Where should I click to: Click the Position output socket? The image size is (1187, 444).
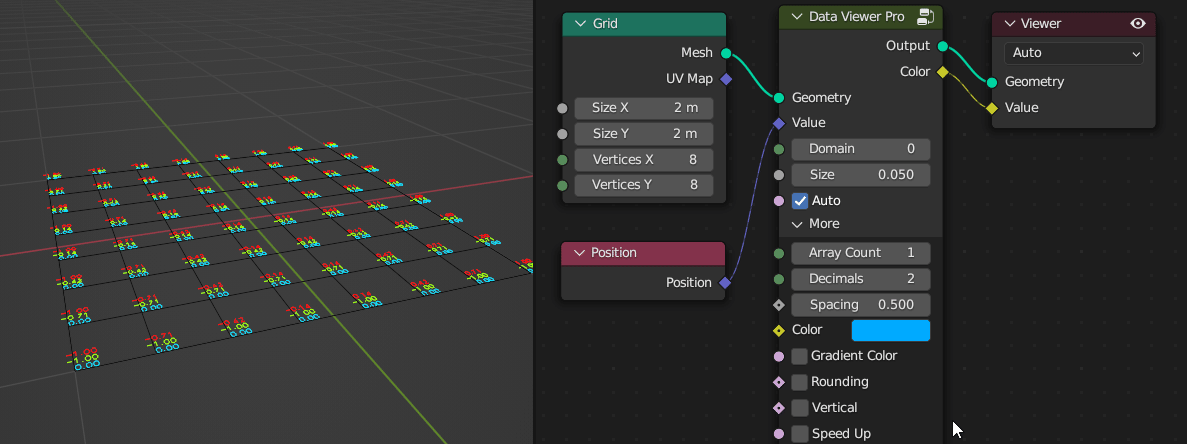click(x=725, y=283)
